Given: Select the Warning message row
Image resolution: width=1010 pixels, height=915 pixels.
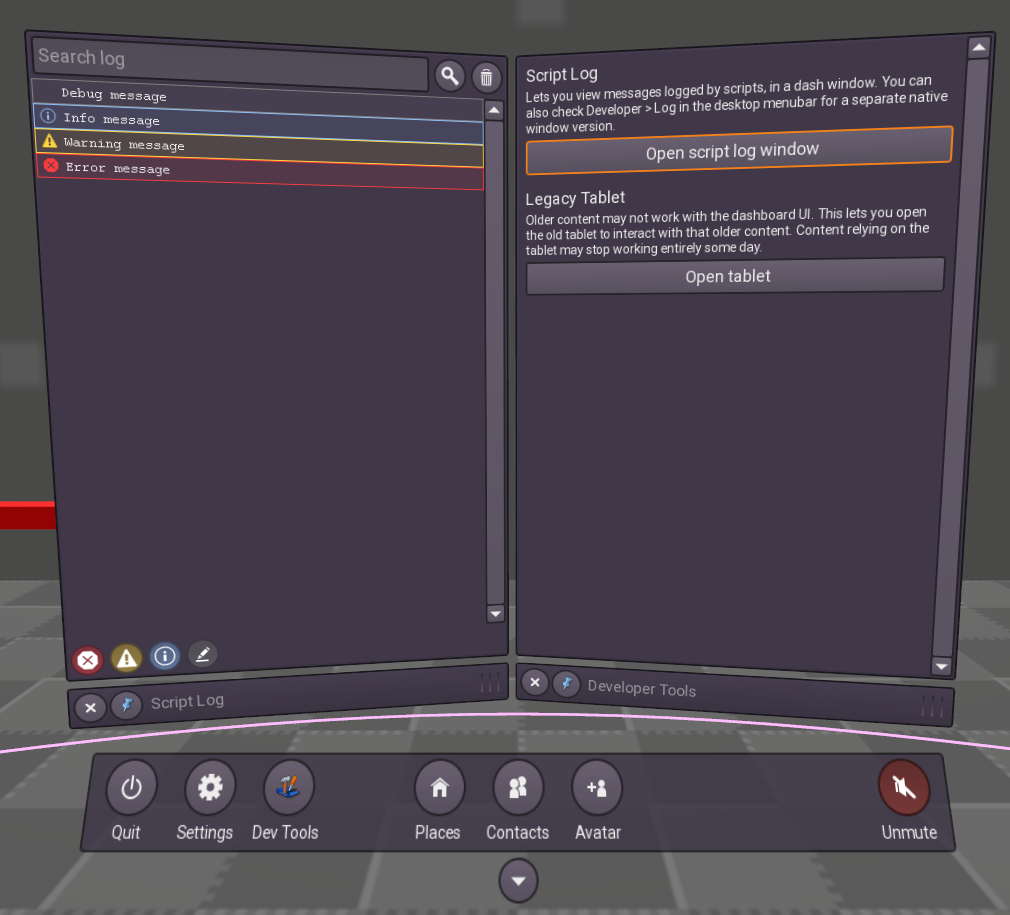Looking at the screenshot, I should click(260, 146).
